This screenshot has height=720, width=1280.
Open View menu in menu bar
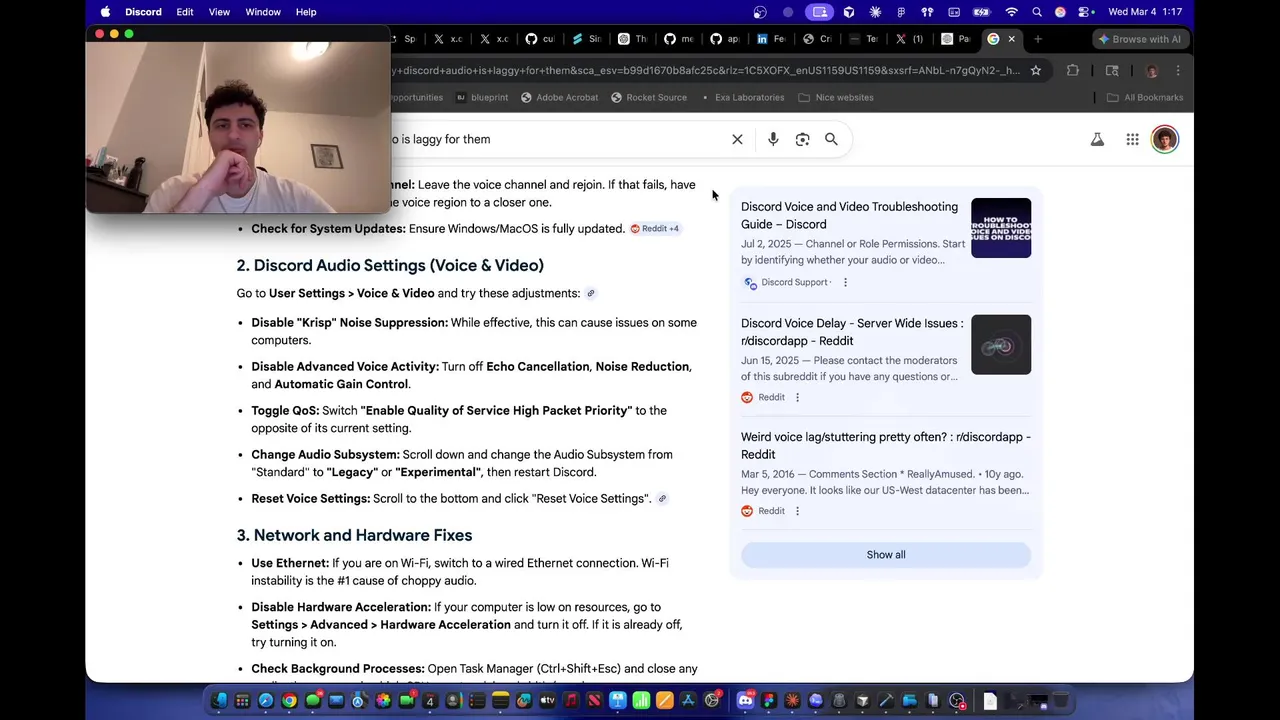(x=219, y=12)
